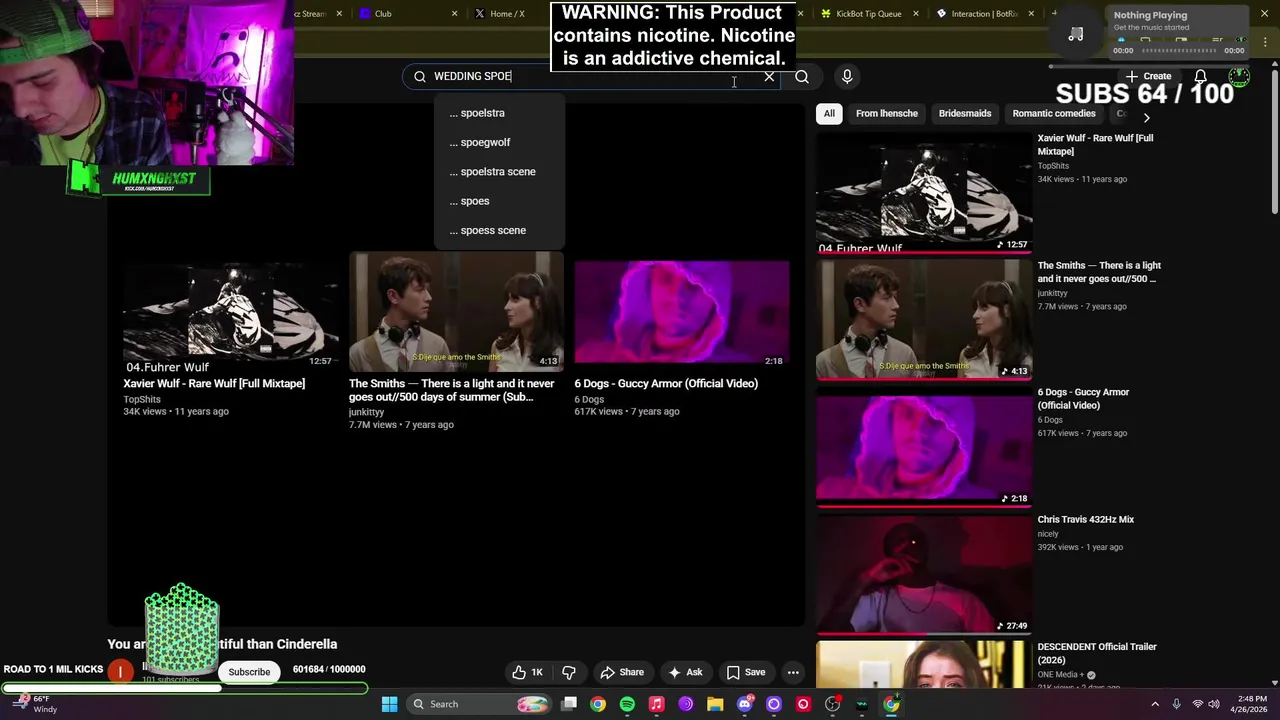Open Apple Music taskbar icon
1280x720 pixels.
656,704
